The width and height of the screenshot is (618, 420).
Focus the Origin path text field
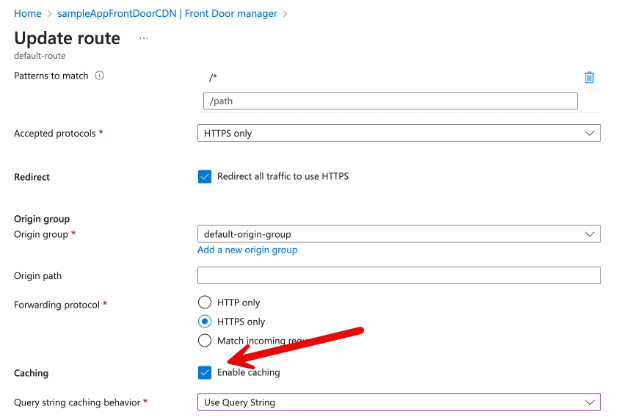click(399, 275)
